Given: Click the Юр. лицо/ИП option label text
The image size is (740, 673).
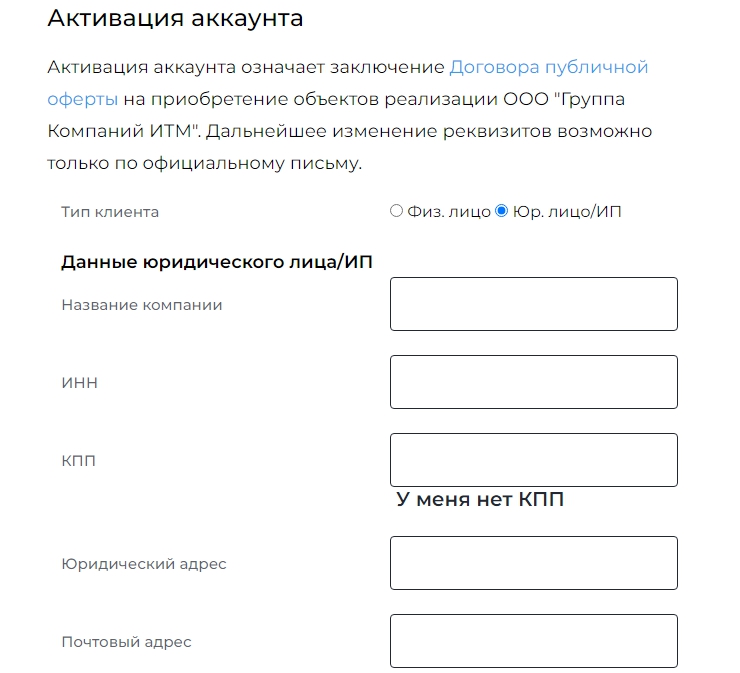Looking at the screenshot, I should click(567, 212).
